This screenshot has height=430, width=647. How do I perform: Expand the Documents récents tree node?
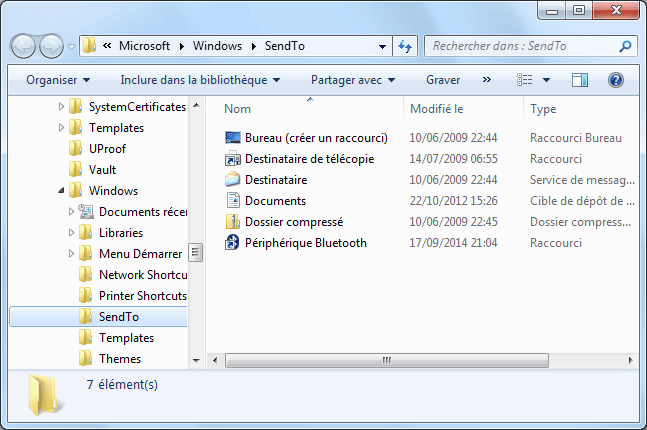tap(71, 212)
